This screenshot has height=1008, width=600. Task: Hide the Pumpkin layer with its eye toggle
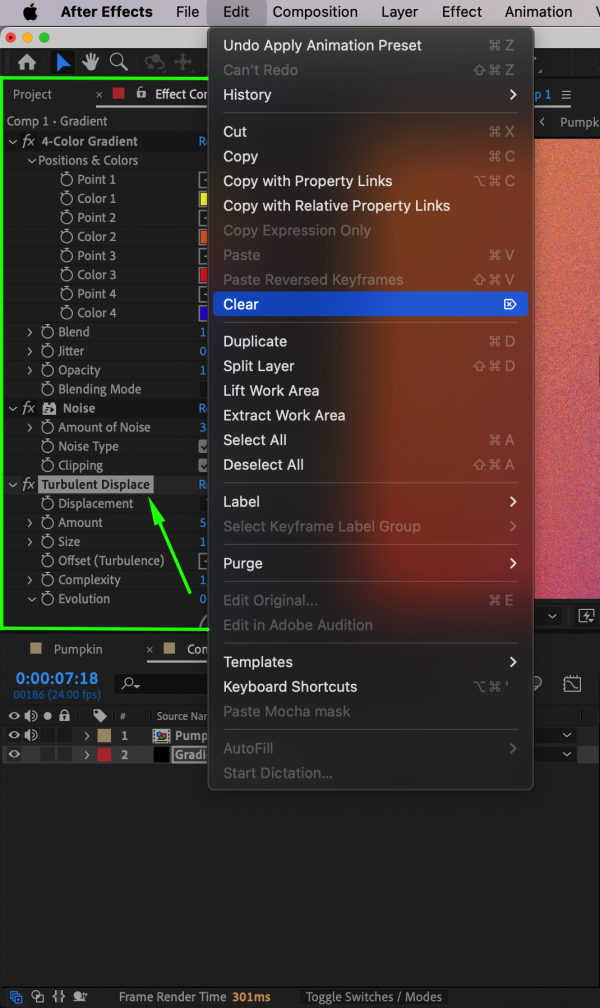(12, 735)
